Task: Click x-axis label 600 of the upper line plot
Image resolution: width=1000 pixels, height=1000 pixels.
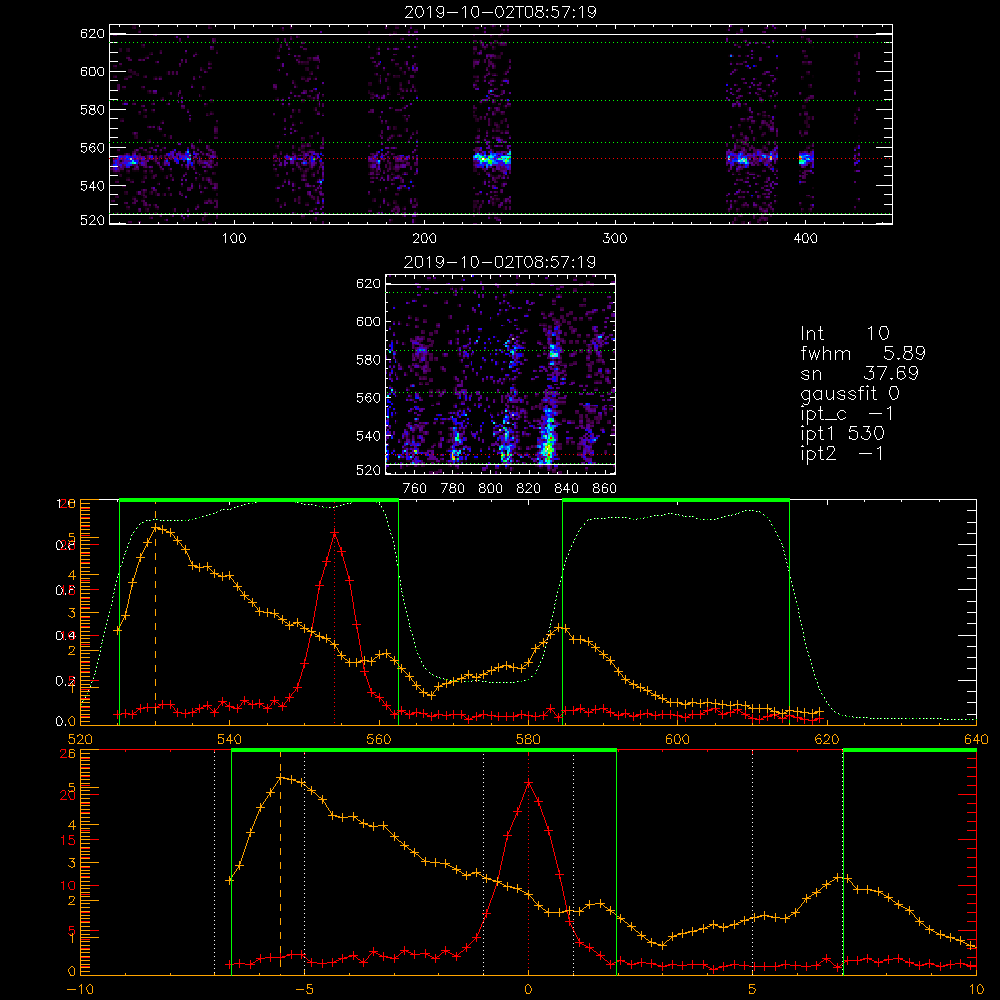Action: [677, 740]
